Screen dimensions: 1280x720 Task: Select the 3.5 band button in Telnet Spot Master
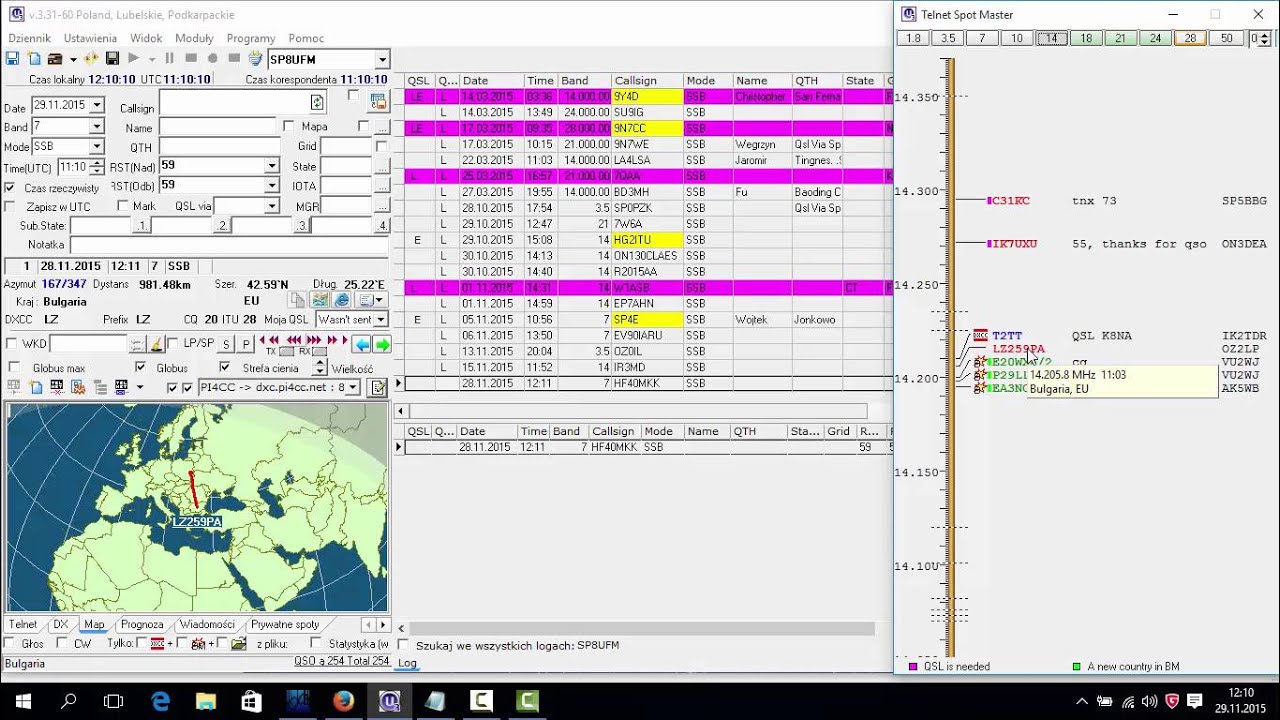[x=948, y=38]
